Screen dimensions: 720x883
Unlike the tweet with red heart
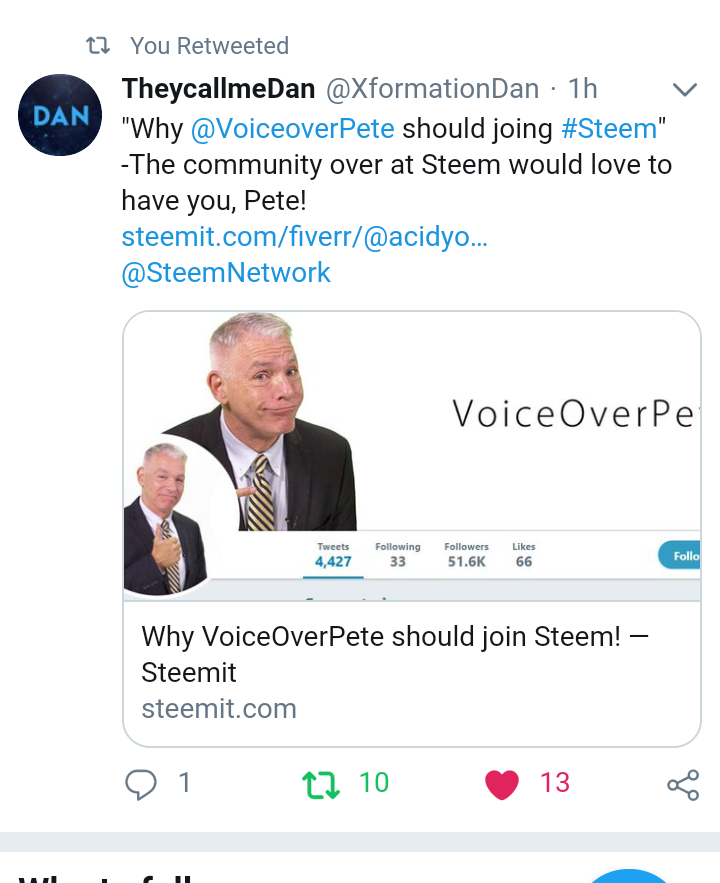click(x=502, y=784)
